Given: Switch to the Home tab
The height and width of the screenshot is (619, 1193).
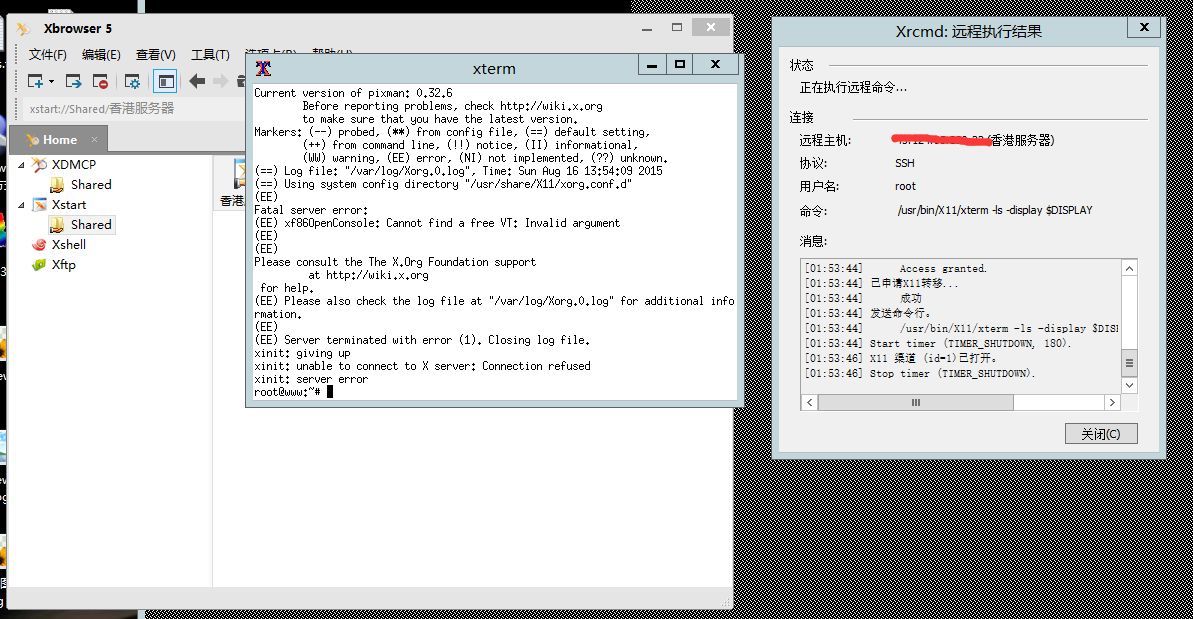Looking at the screenshot, I should [59, 140].
